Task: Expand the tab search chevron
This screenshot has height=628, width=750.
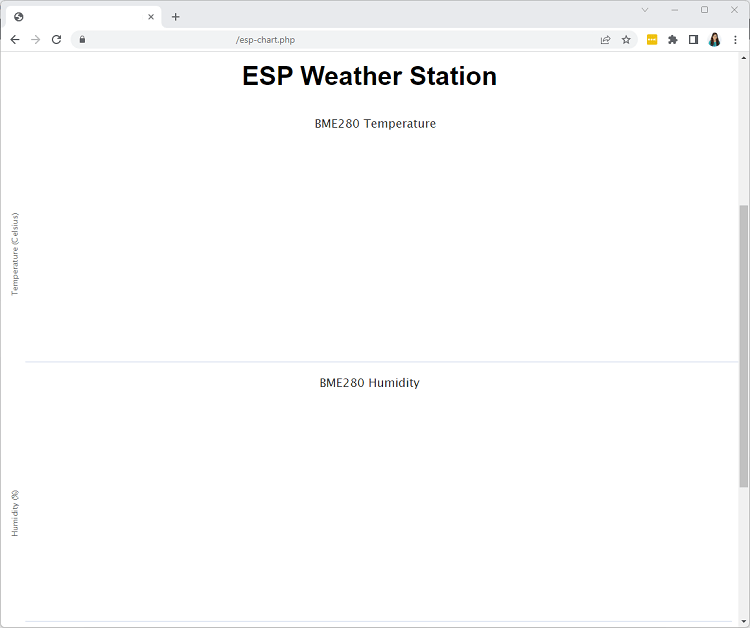Action: click(x=645, y=10)
